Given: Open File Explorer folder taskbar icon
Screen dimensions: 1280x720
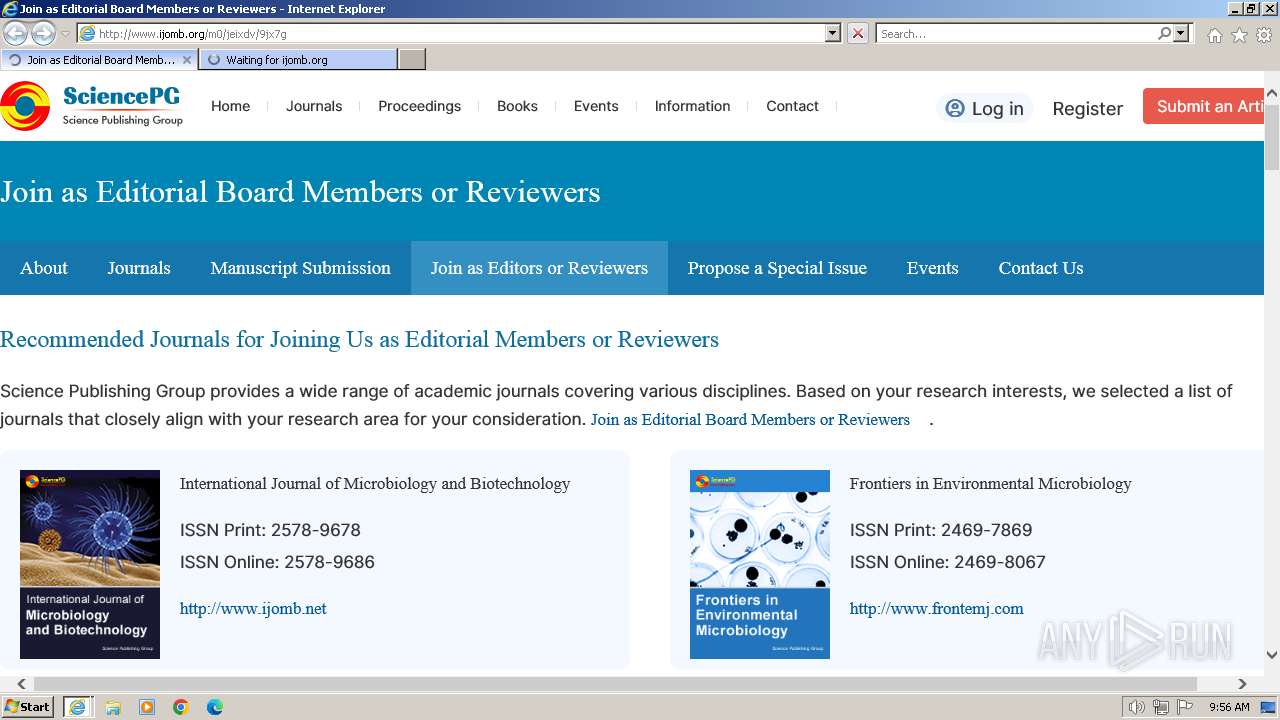Looking at the screenshot, I should (113, 707).
